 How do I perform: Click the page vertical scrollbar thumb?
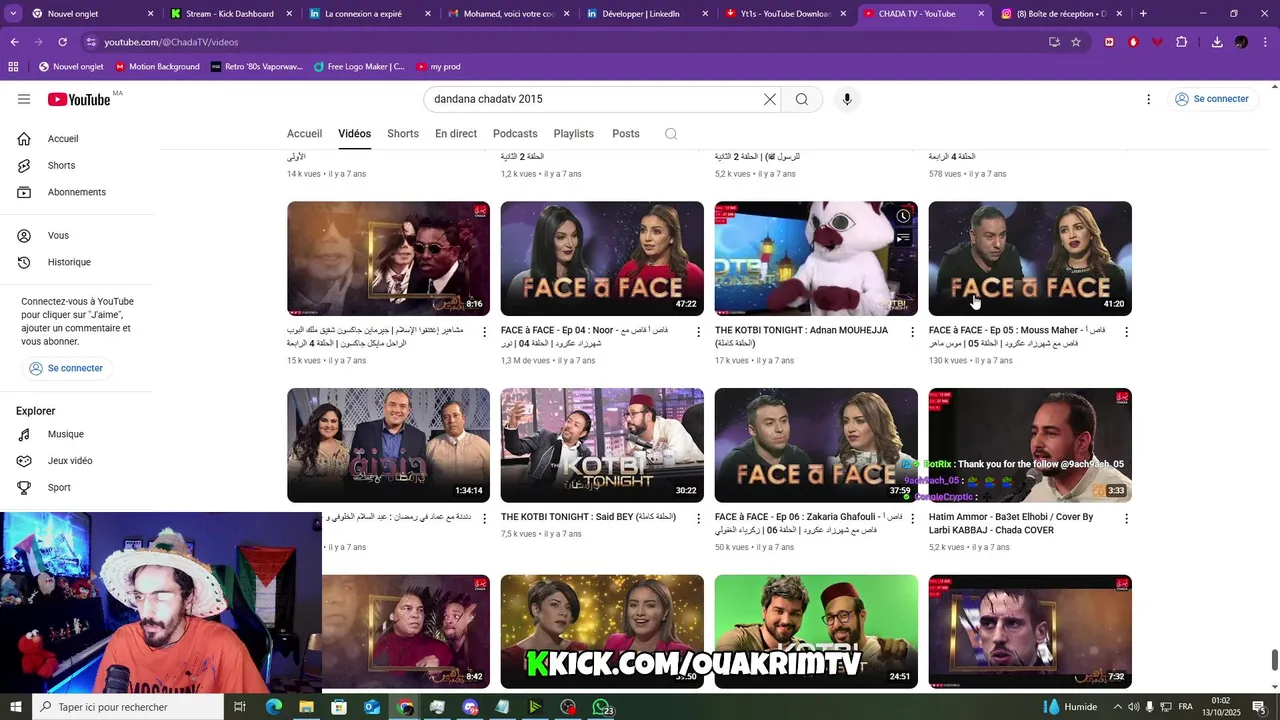coord(1274,661)
